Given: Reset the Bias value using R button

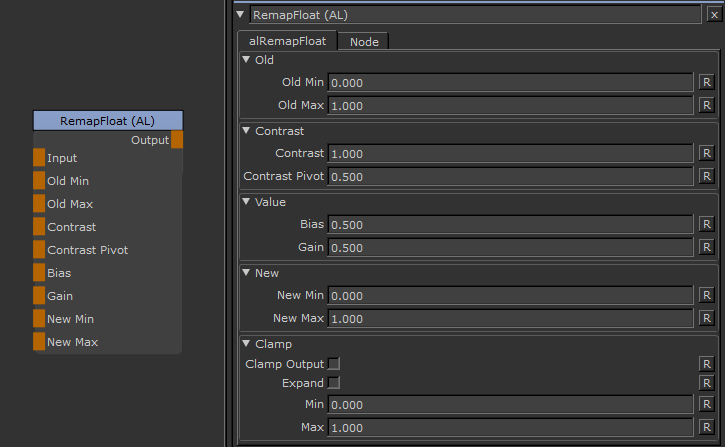Looking at the screenshot, I should pos(706,225).
